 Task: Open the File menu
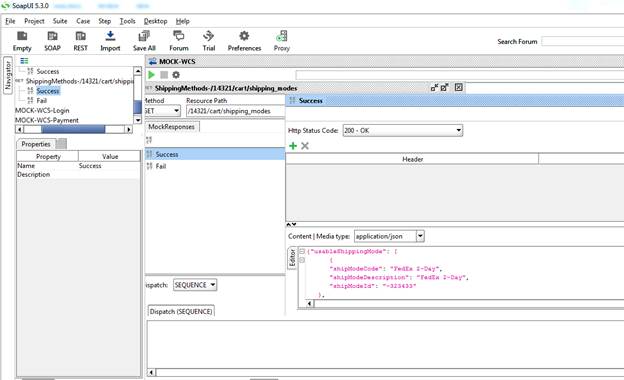click(x=10, y=21)
